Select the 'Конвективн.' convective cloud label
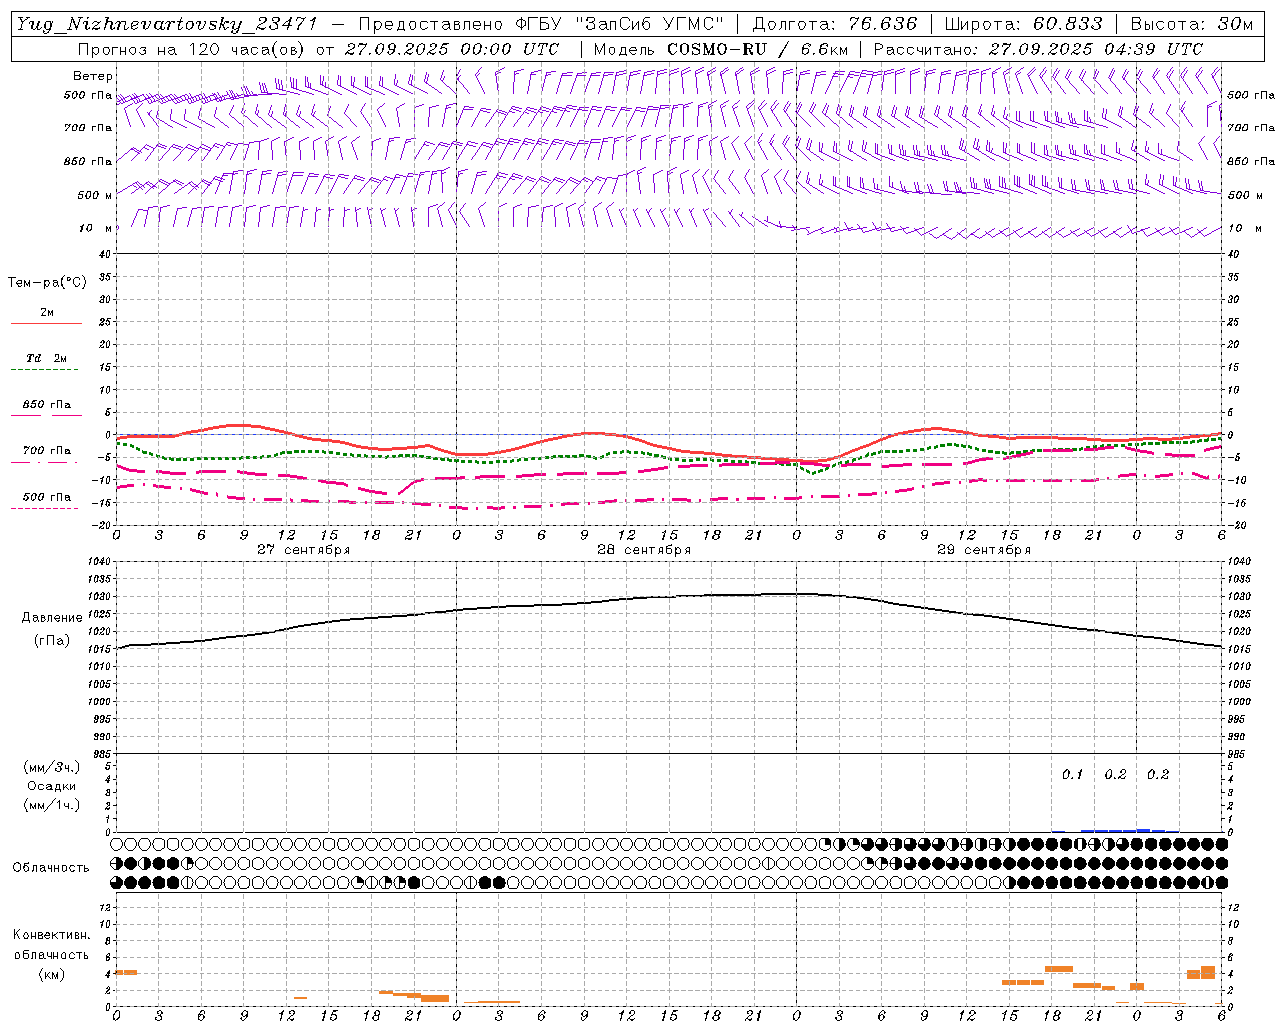The width and height of the screenshot is (1280, 1024). point(51,935)
